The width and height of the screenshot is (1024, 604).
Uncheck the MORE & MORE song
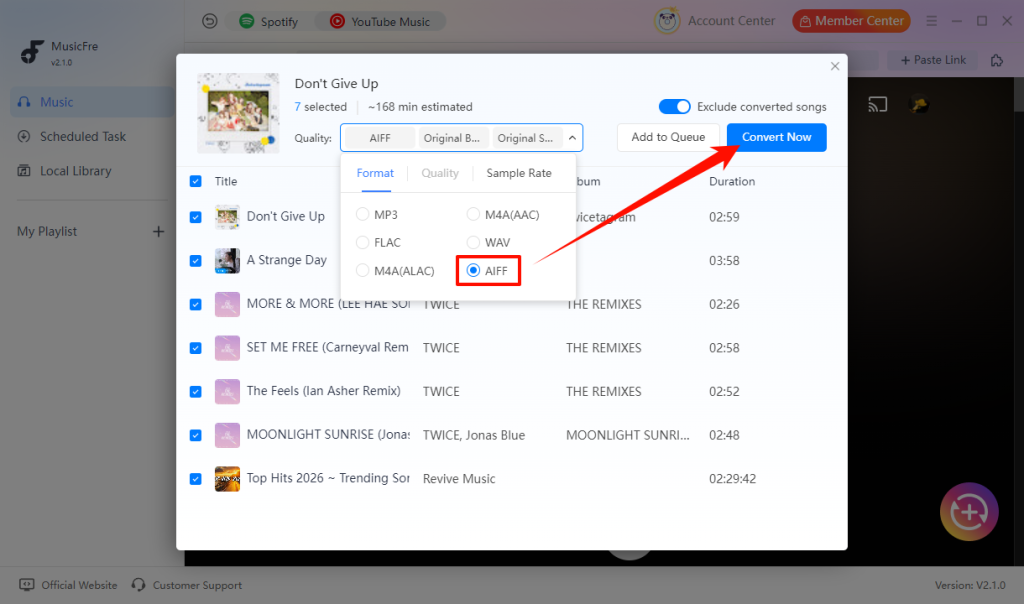click(195, 304)
